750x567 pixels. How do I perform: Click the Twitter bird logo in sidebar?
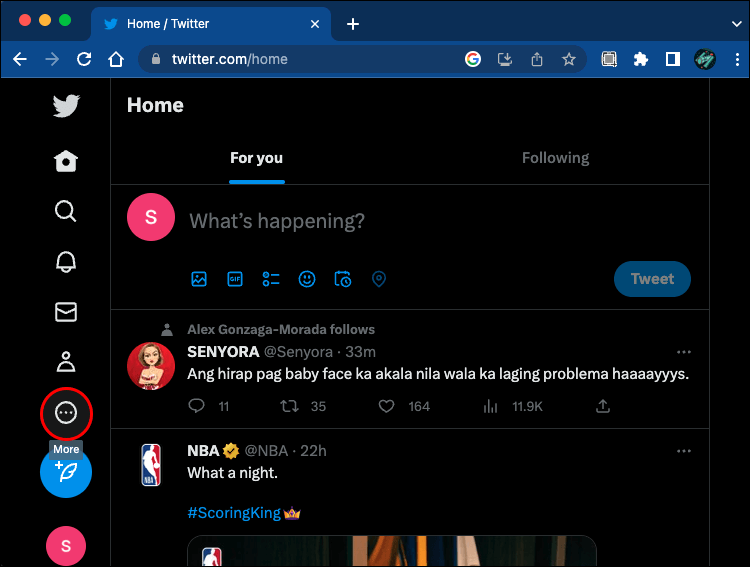click(66, 106)
